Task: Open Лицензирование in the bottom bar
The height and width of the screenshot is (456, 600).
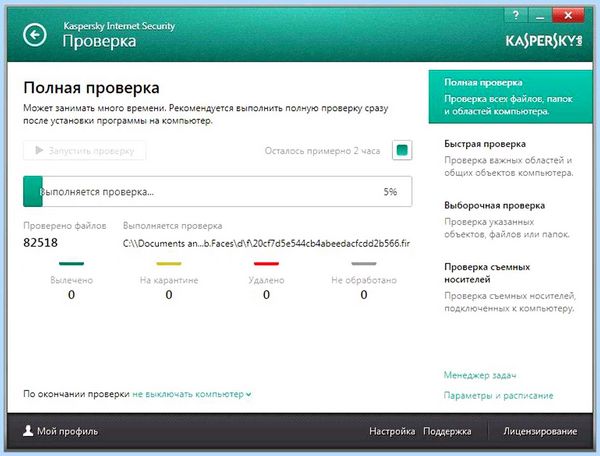Action: pos(540,431)
